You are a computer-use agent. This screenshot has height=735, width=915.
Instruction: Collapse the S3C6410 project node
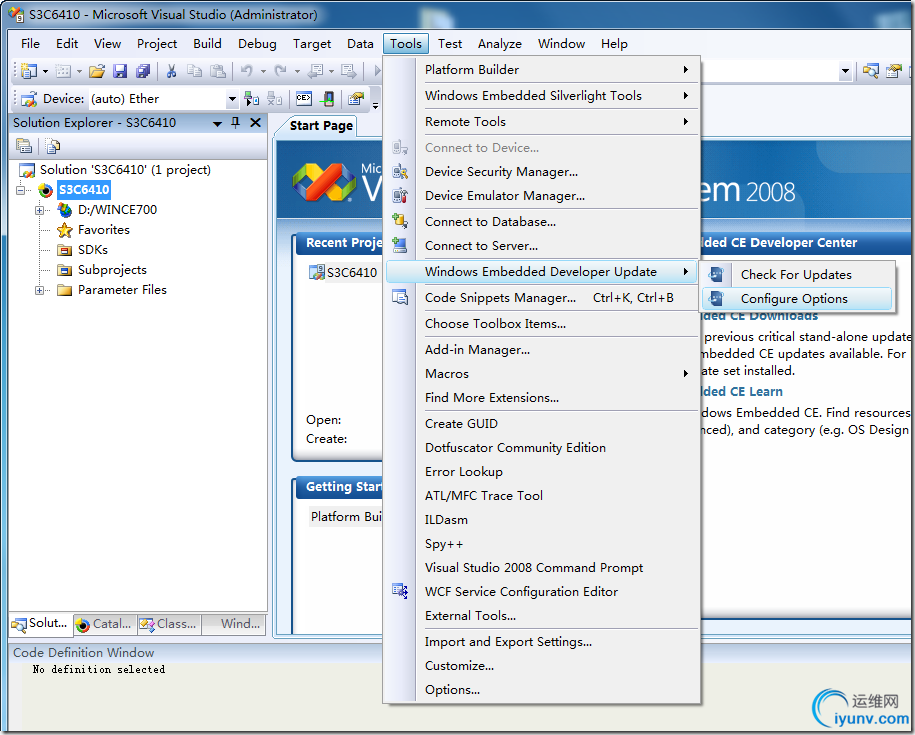22,190
